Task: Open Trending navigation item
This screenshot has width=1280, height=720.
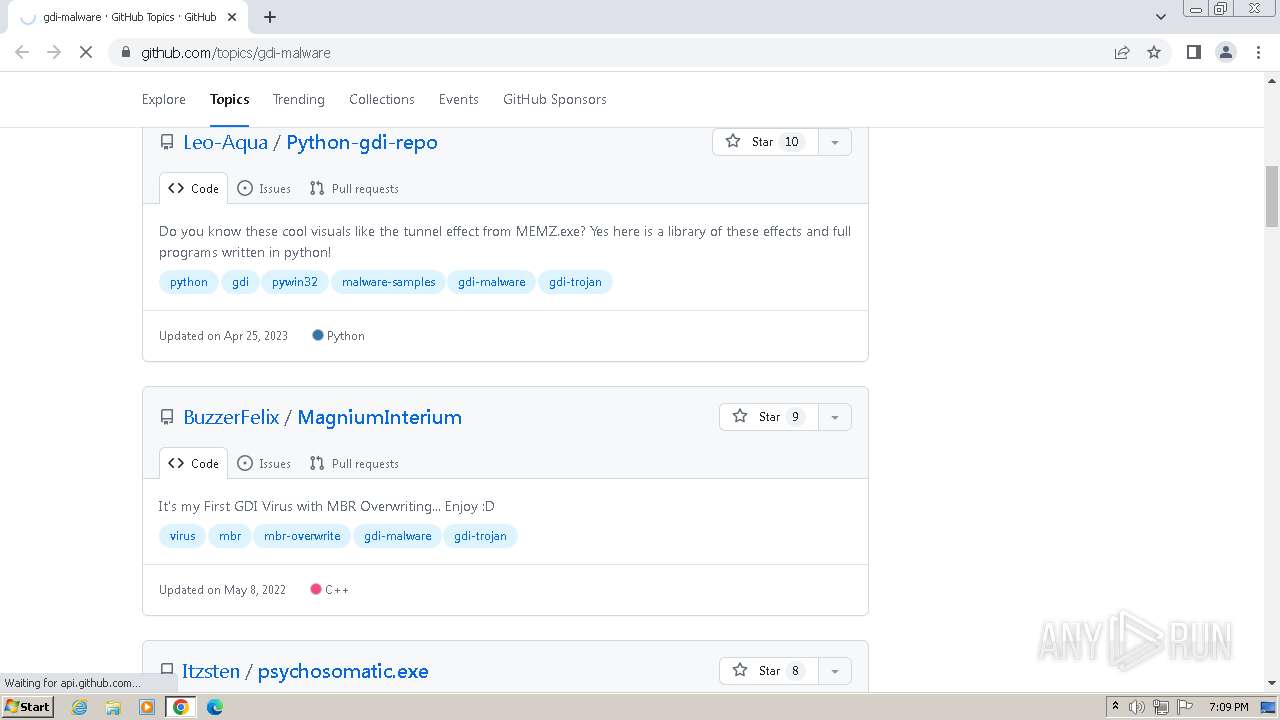Action: click(x=299, y=99)
